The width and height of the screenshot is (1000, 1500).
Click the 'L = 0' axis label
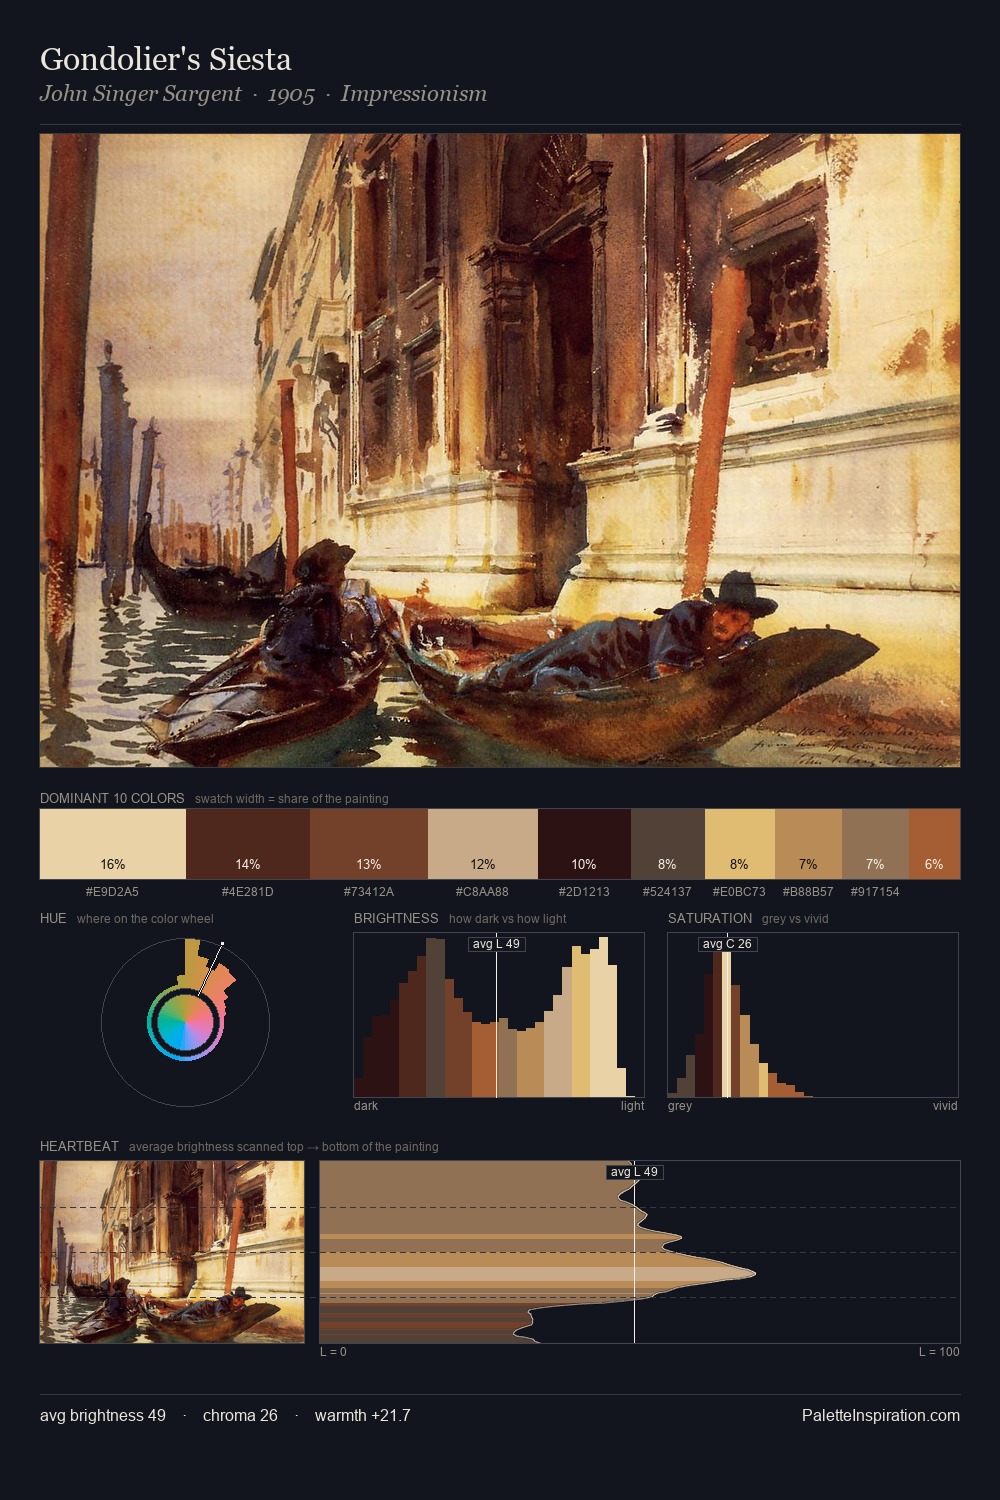coord(333,1352)
